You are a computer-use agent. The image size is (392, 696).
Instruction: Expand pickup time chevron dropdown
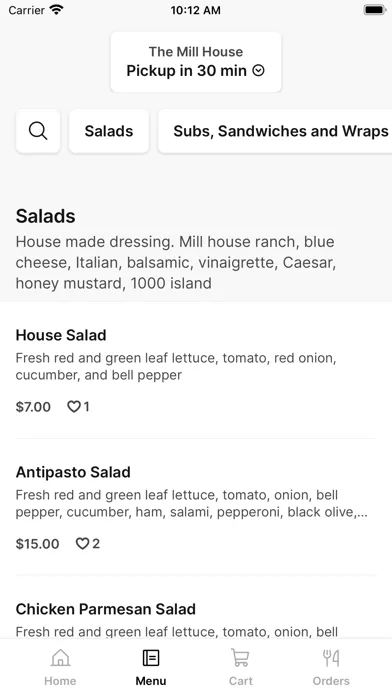point(258,71)
